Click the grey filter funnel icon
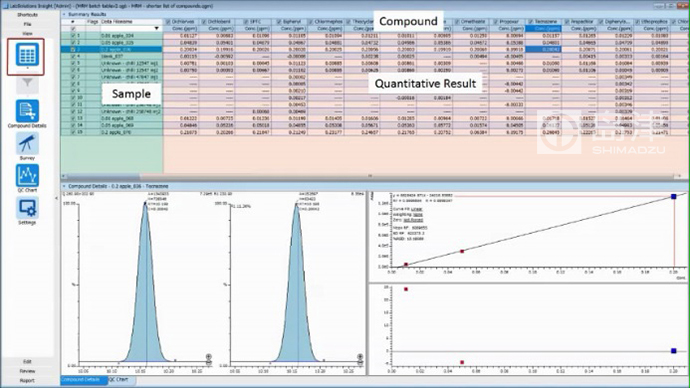Screen dimensions: 690x388 coord(27,84)
